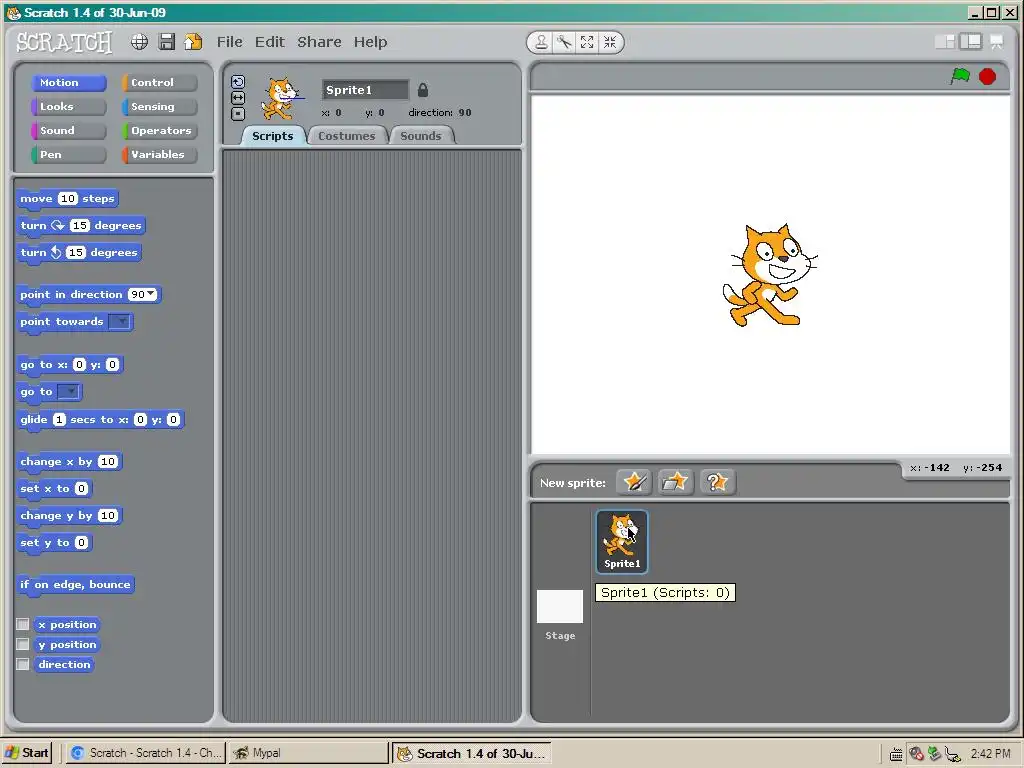The image size is (1024, 768).
Task: Open the go to dropdown
Action: click(69, 392)
